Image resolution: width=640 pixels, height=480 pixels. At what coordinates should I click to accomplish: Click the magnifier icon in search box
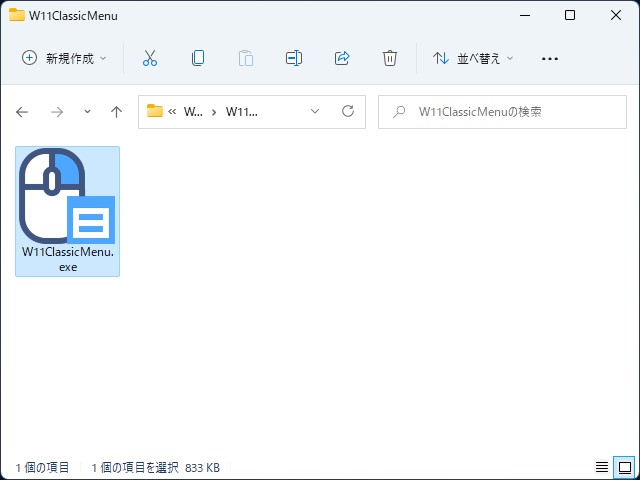click(399, 112)
